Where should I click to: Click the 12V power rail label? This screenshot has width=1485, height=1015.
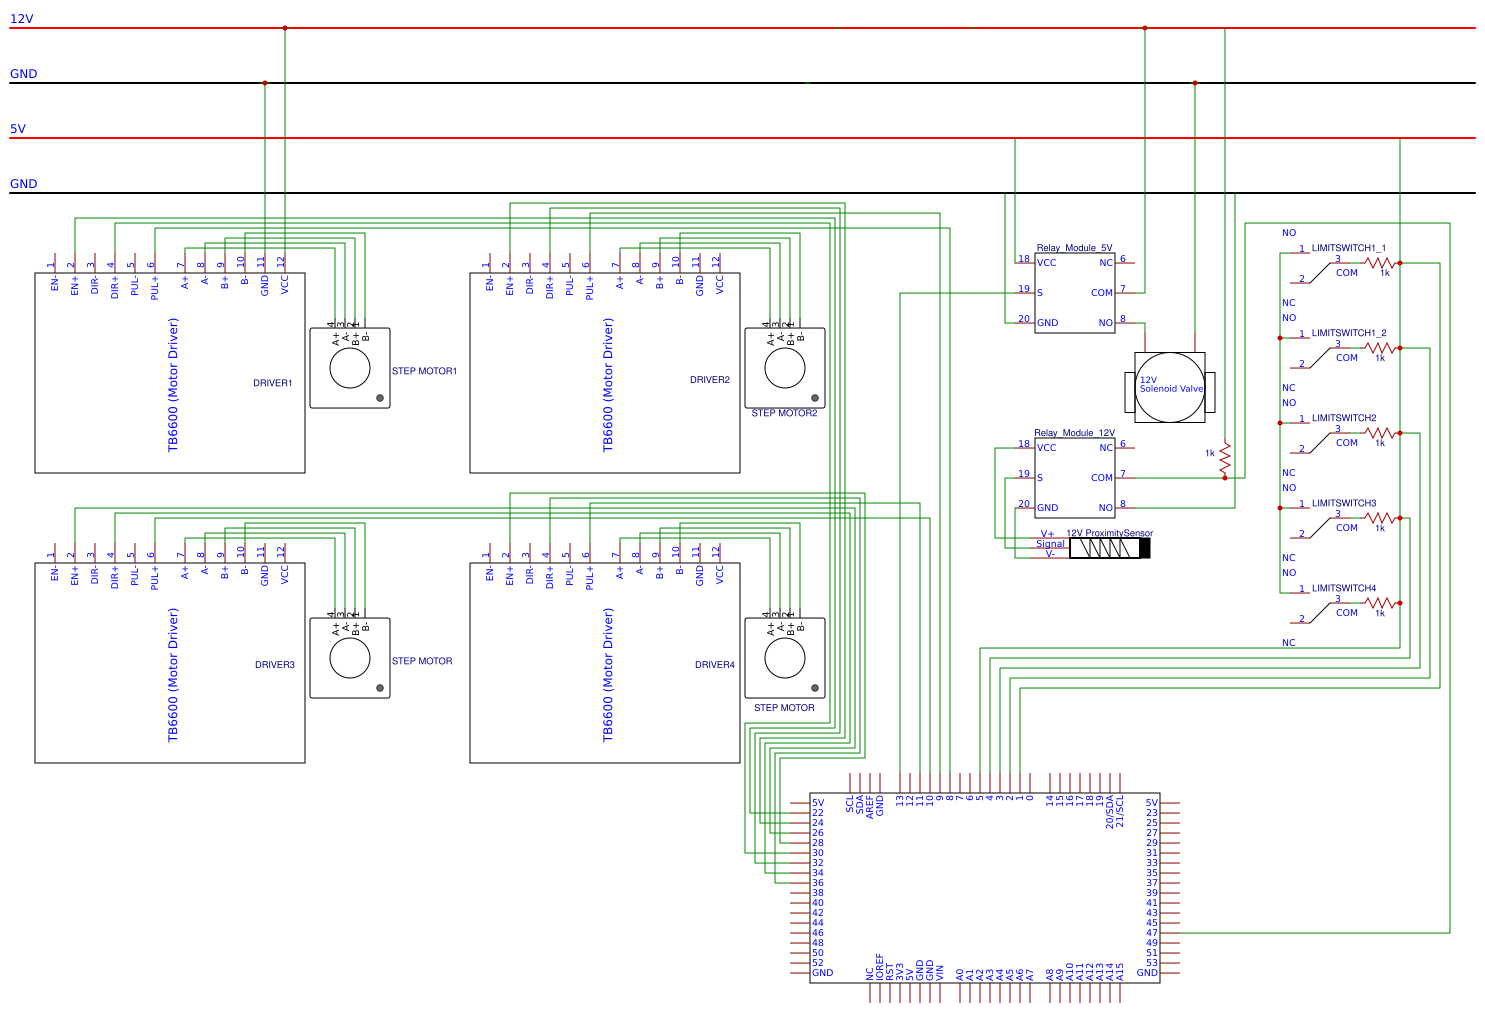click(22, 19)
